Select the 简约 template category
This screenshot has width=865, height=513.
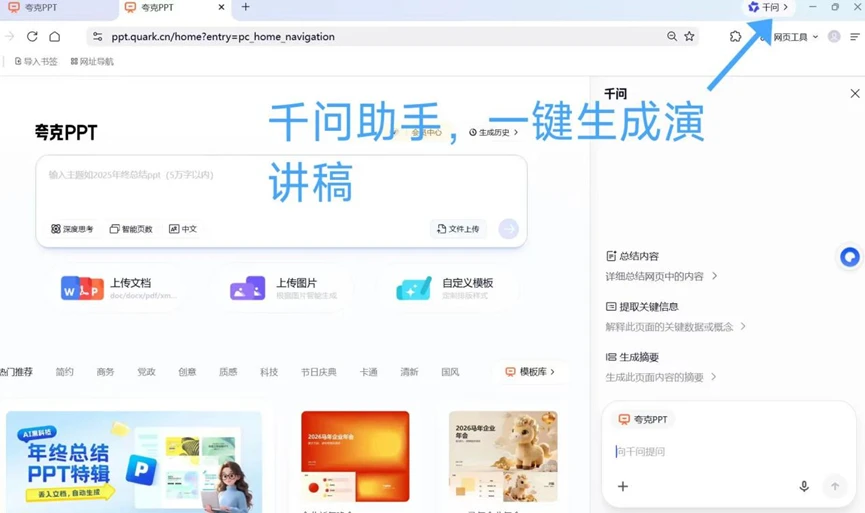tap(65, 372)
